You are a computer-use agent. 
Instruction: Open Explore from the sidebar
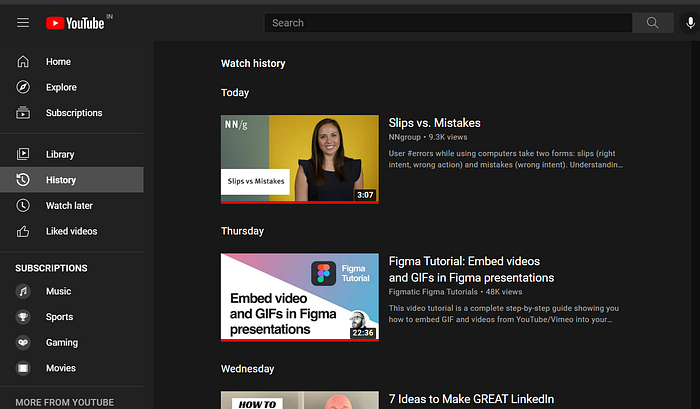tap(61, 88)
